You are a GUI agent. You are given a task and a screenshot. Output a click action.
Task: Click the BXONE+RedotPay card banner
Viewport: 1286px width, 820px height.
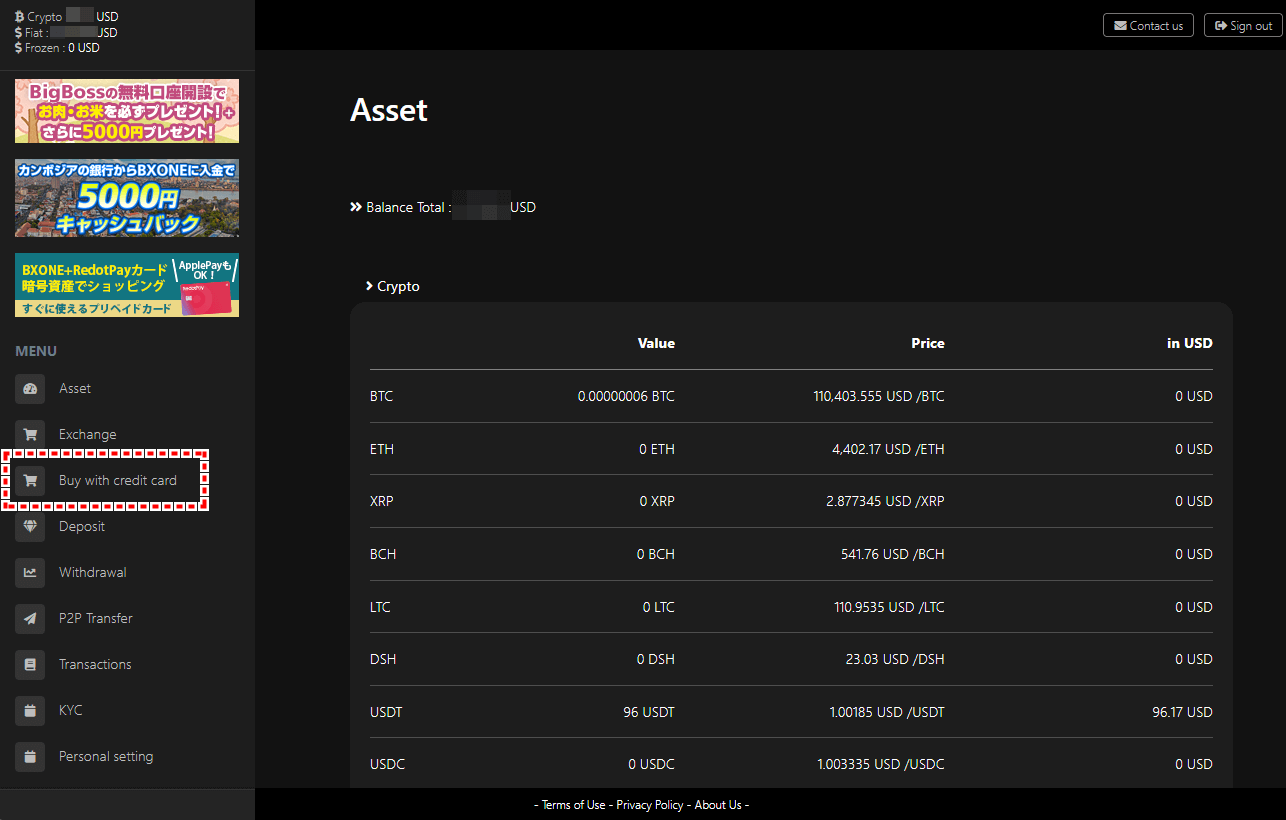(x=127, y=285)
